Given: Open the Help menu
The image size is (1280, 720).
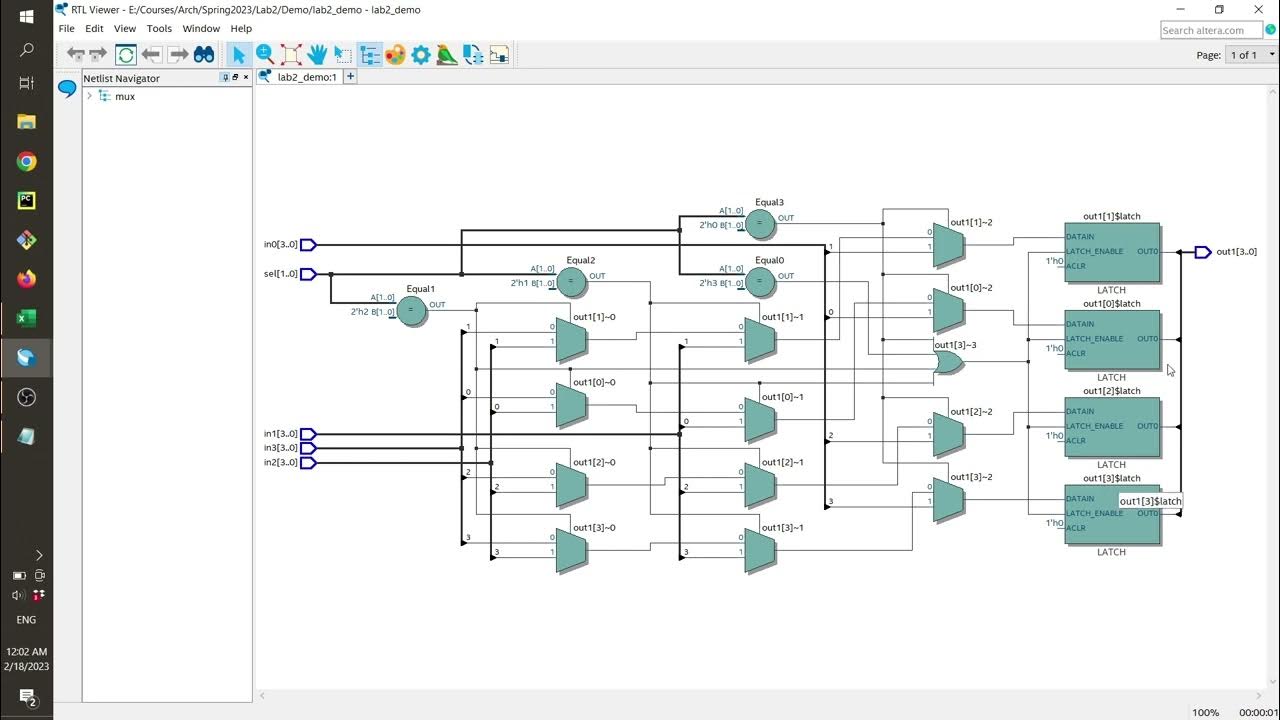Looking at the screenshot, I should (241, 29).
